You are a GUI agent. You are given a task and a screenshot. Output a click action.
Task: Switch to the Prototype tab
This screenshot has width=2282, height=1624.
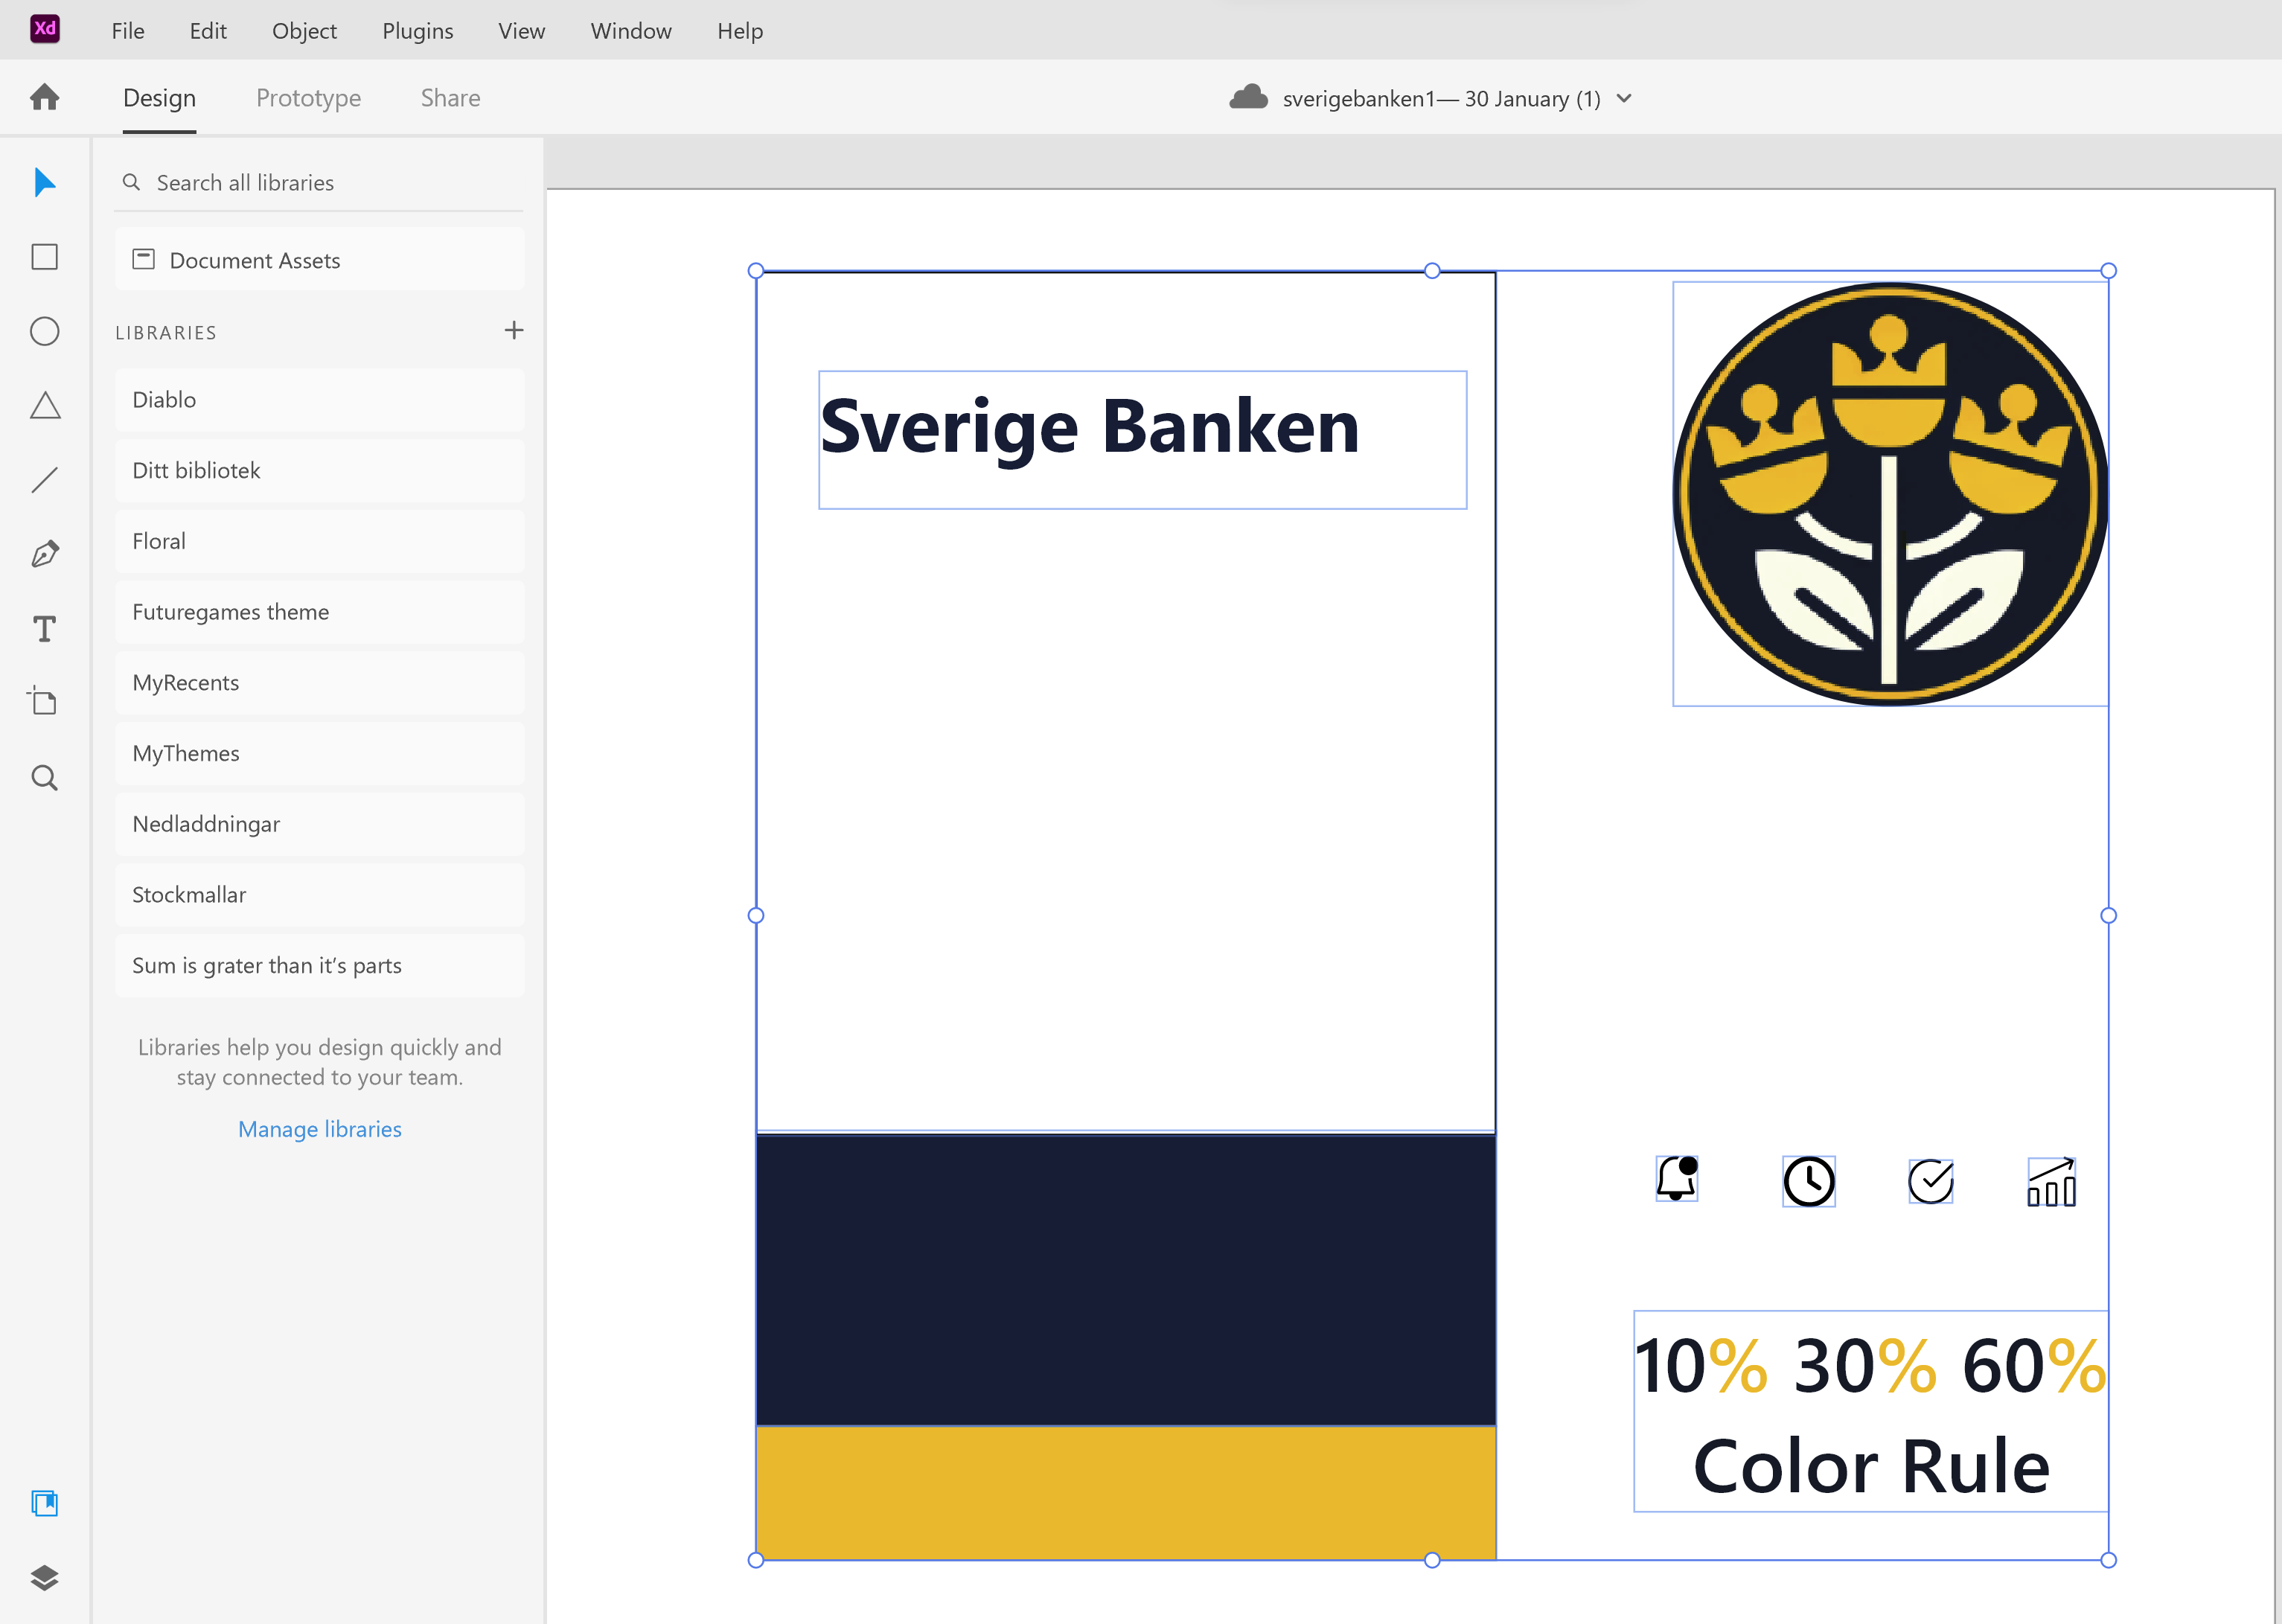308,98
